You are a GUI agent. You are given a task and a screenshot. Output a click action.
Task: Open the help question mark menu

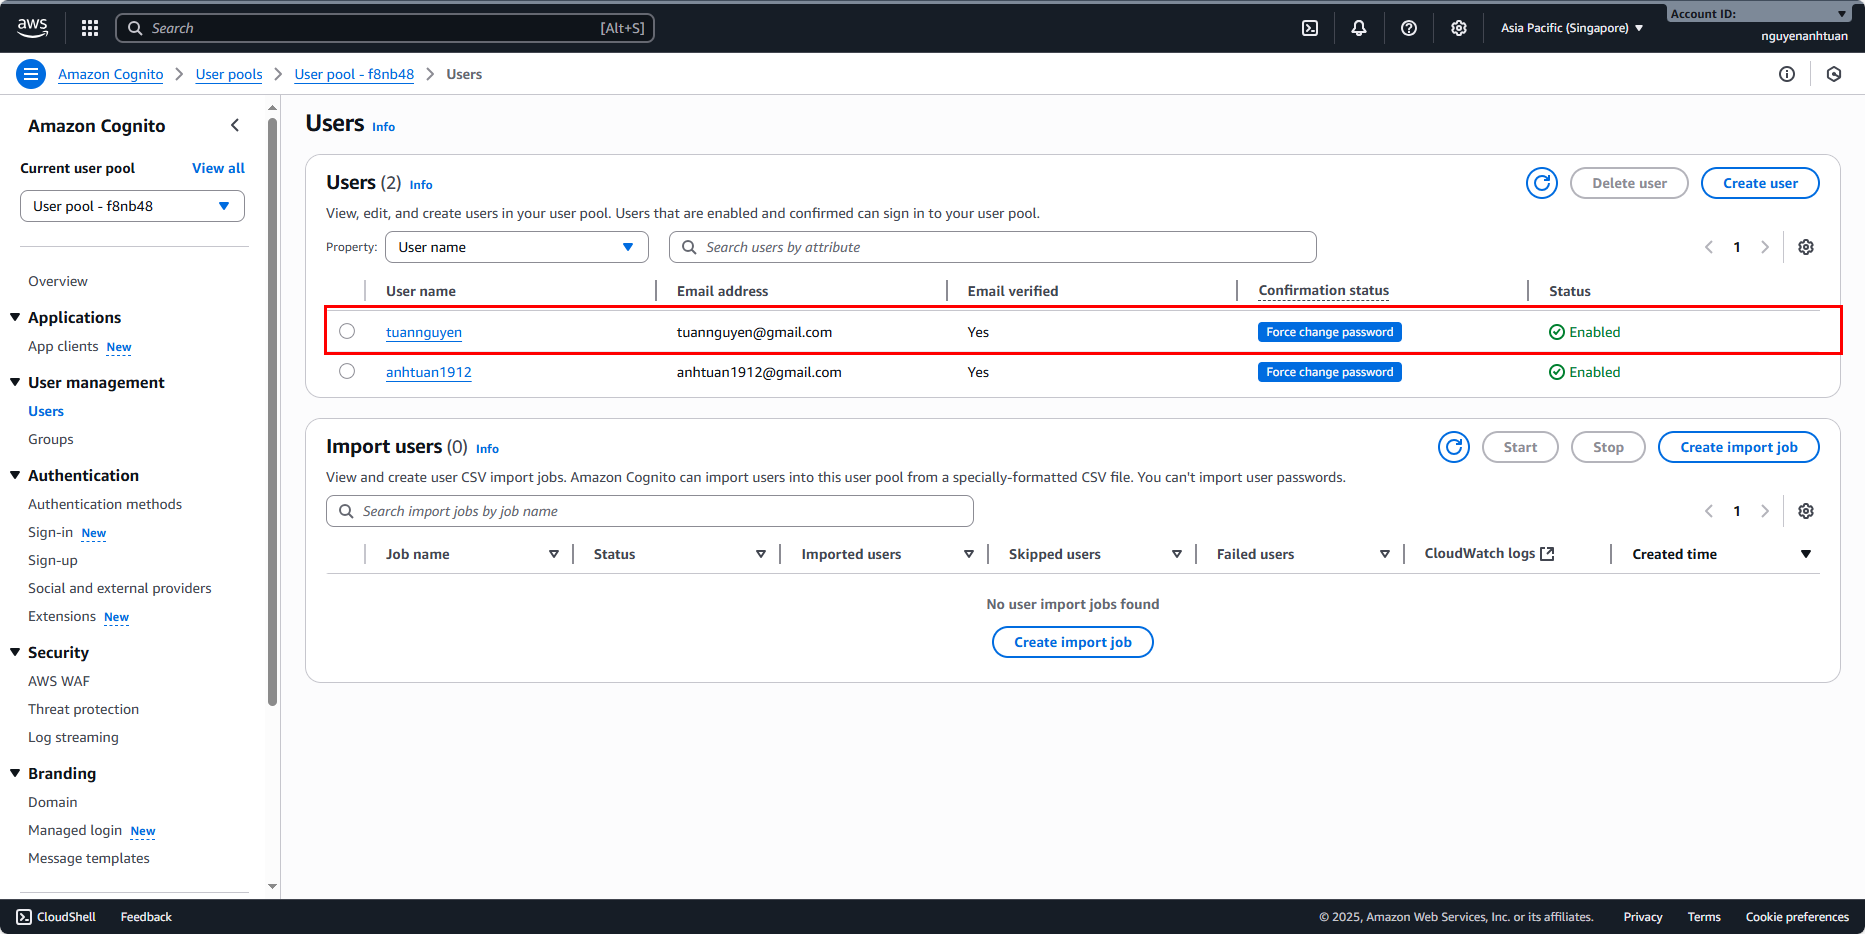point(1408,28)
